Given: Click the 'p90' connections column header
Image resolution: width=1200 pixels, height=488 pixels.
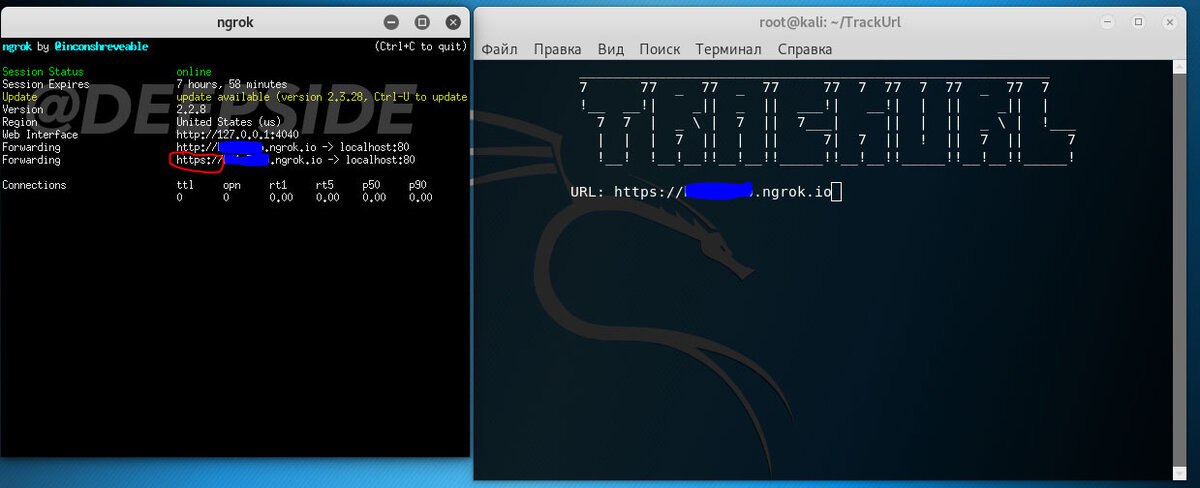Looking at the screenshot, I should click(x=418, y=185).
